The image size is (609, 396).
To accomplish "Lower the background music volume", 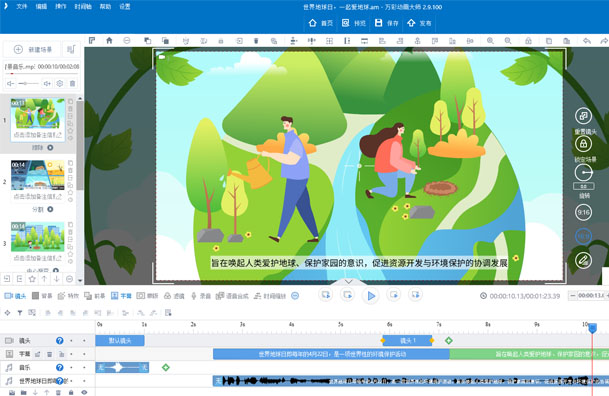I will (x=10, y=83).
